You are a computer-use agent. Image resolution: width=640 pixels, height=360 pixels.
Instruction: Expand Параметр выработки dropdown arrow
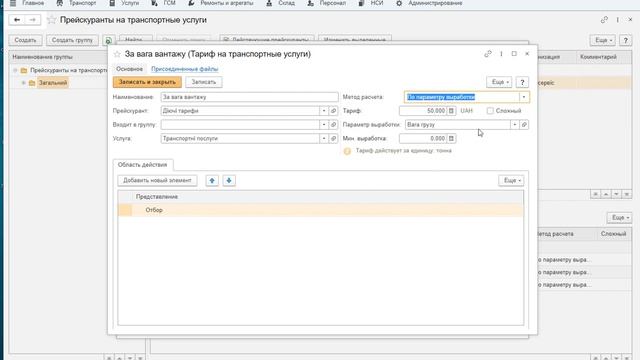pos(515,124)
